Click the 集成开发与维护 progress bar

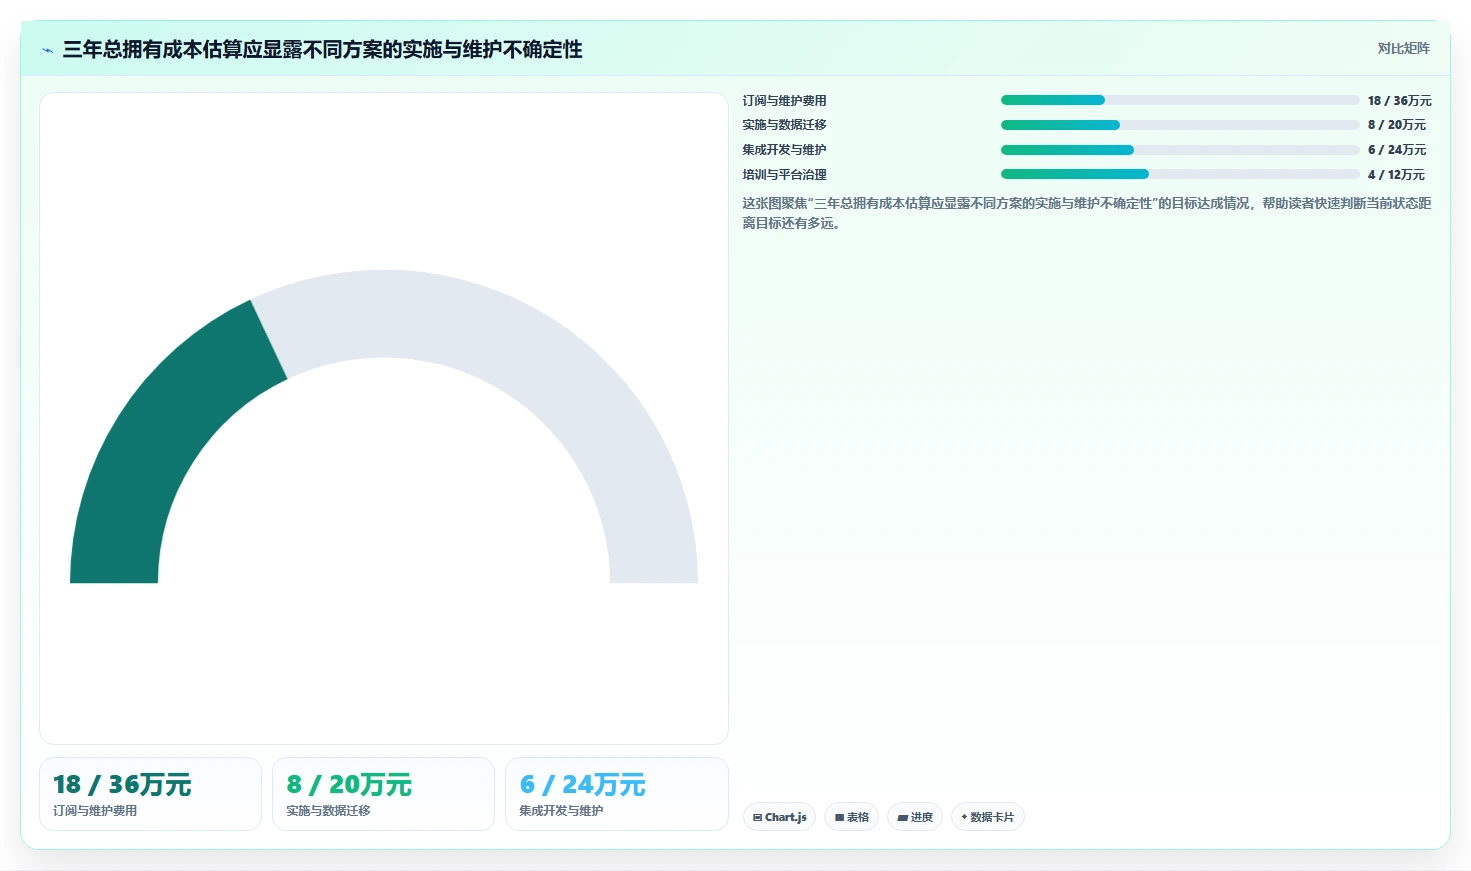coord(1180,150)
